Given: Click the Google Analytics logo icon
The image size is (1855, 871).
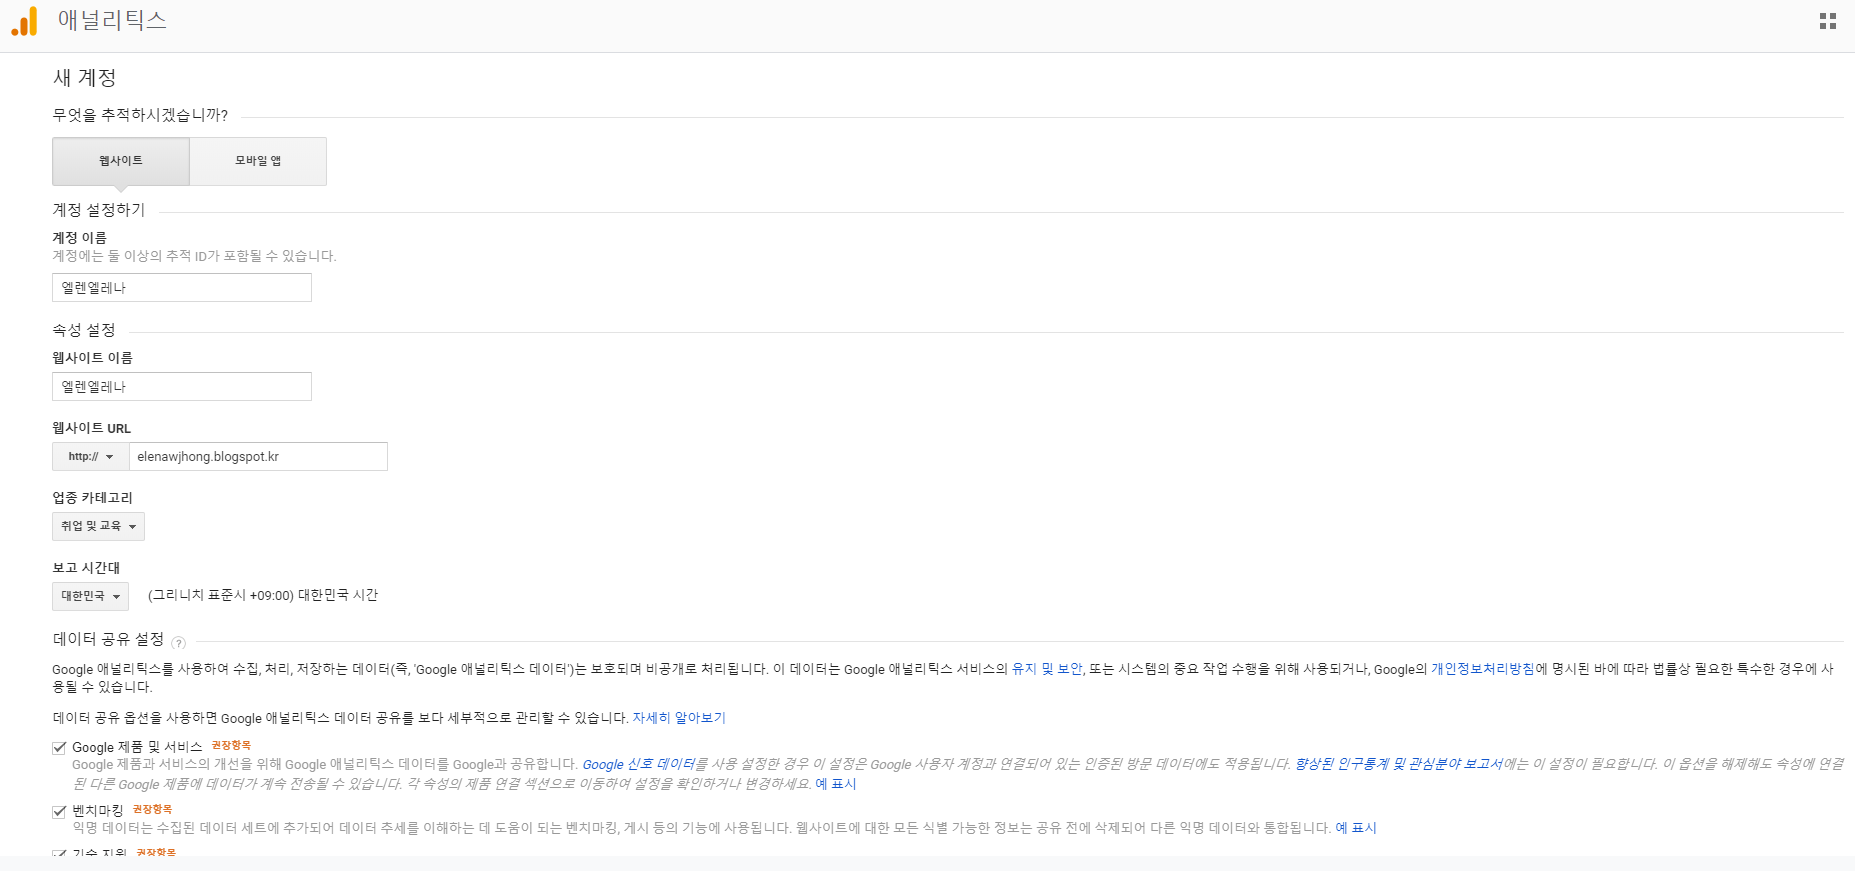Looking at the screenshot, I should [x=24, y=21].
